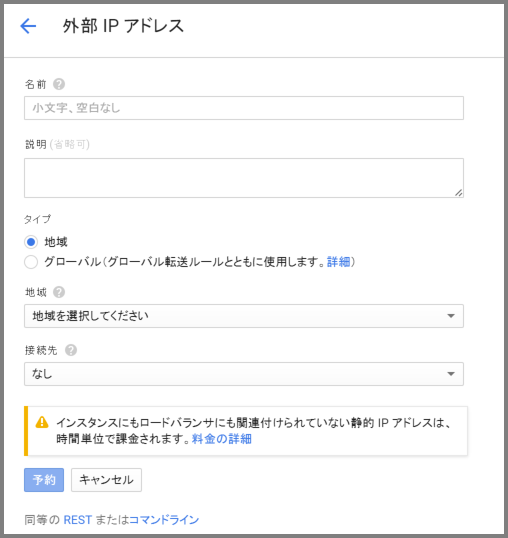Click arrow on the region select box
The image size is (508, 538).
point(451,316)
